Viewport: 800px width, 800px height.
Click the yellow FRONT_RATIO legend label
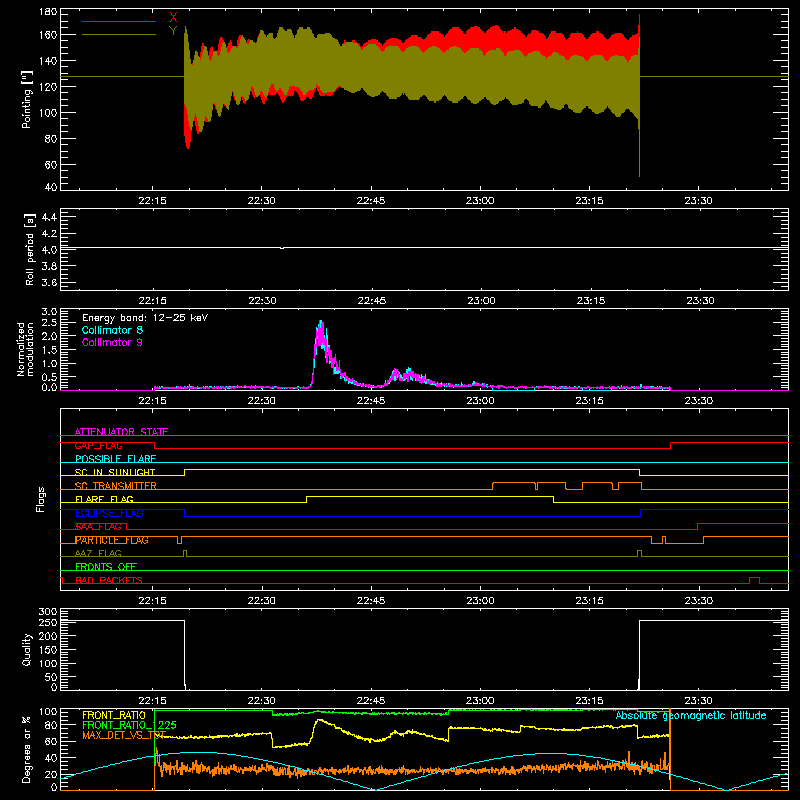tap(114, 715)
